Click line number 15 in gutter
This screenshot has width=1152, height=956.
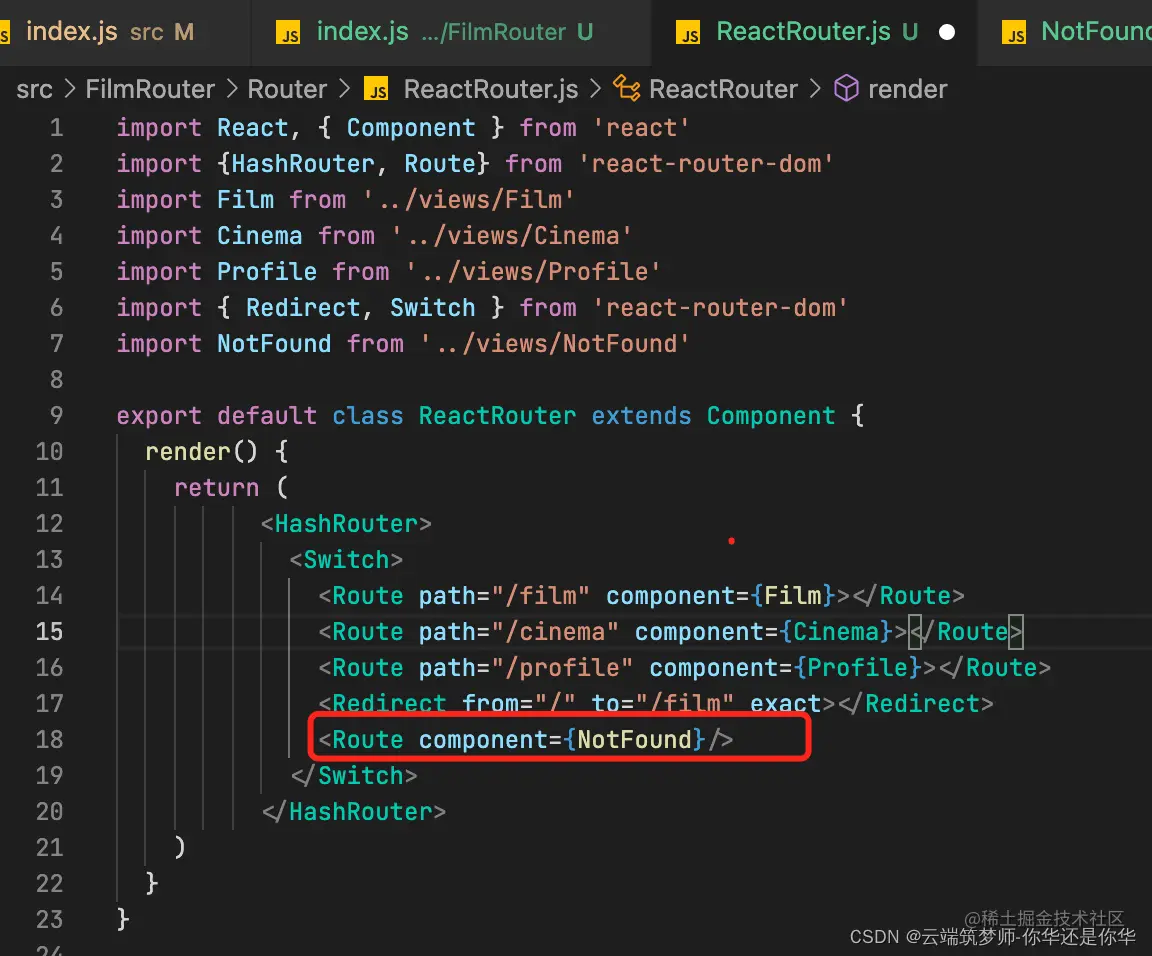49,632
